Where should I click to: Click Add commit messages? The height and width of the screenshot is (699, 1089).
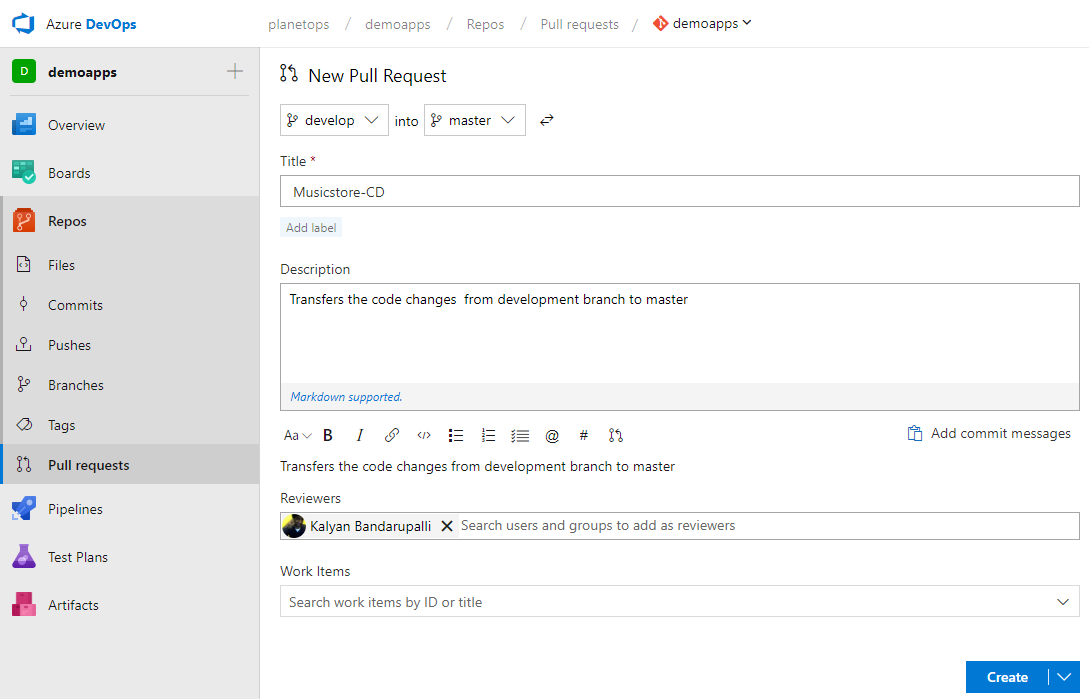pos(989,434)
